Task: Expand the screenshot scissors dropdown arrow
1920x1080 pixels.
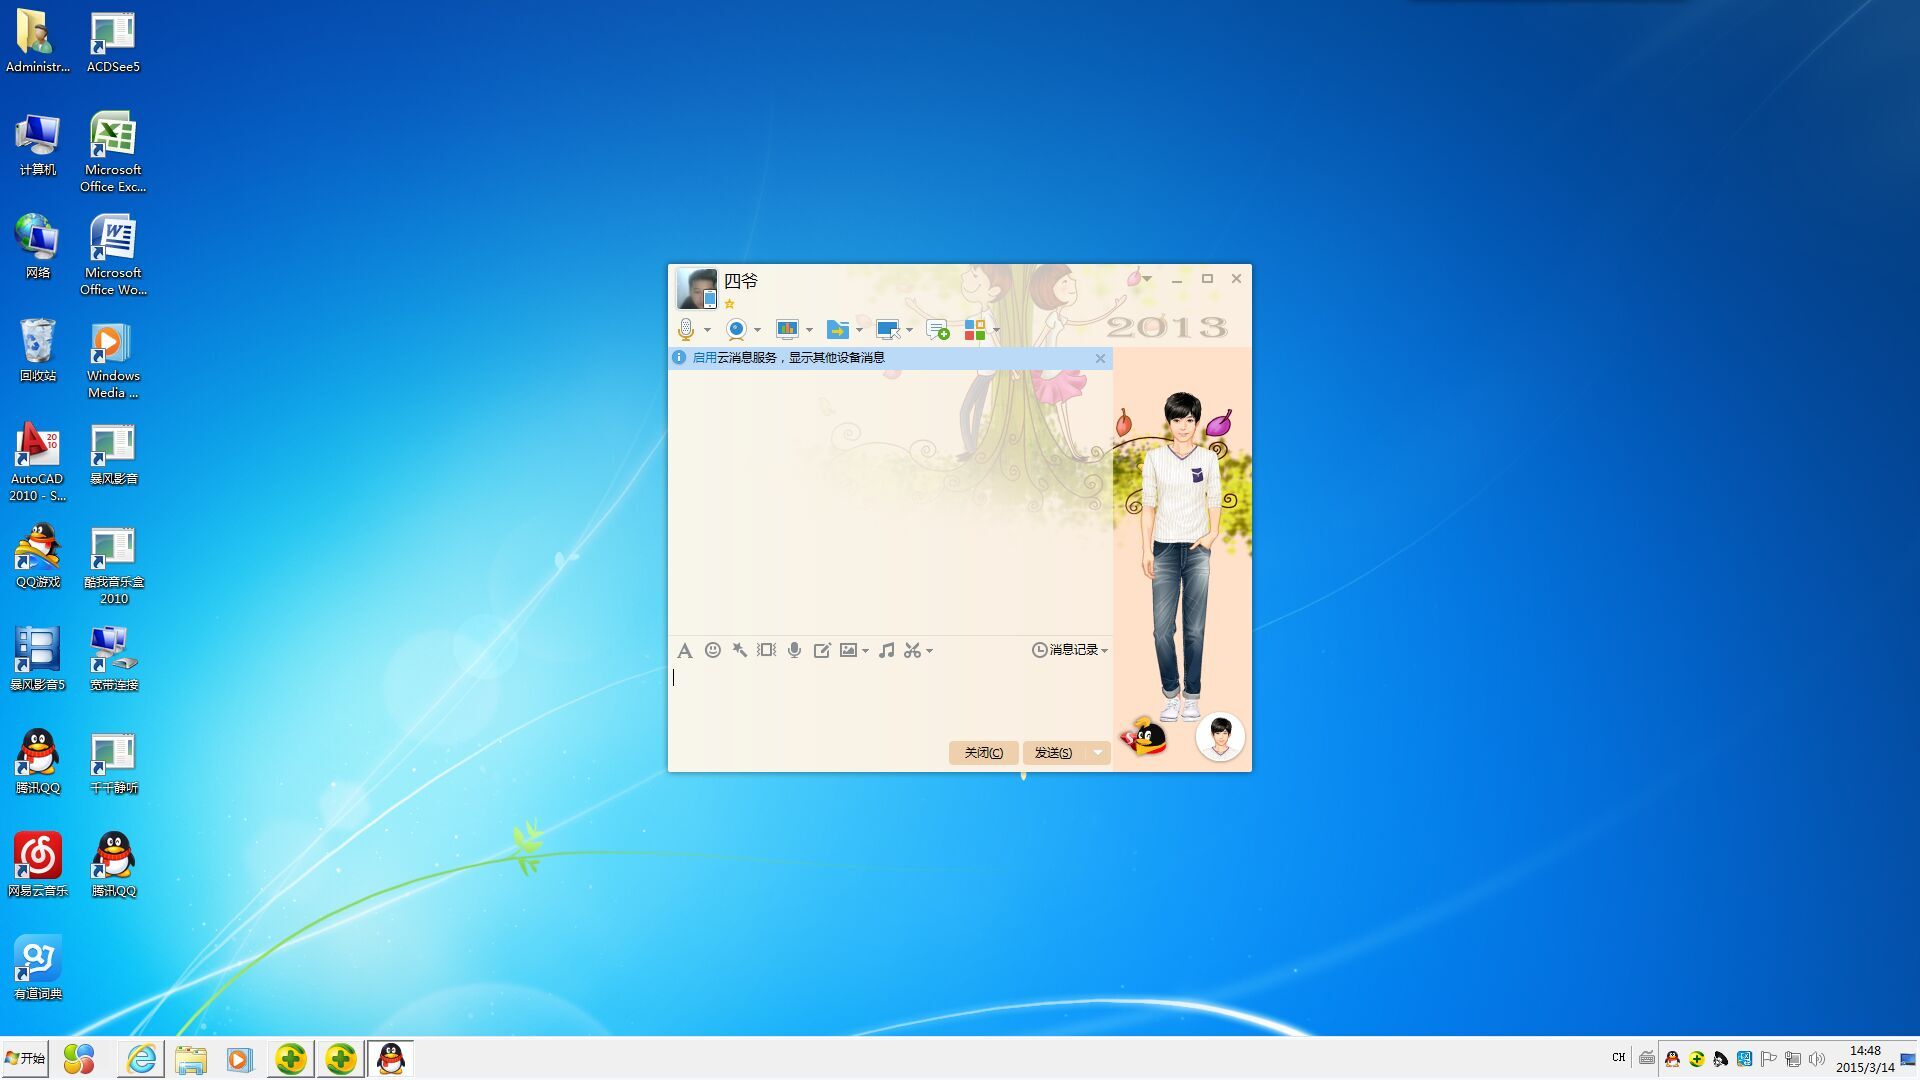Action: pyautogui.click(x=930, y=651)
